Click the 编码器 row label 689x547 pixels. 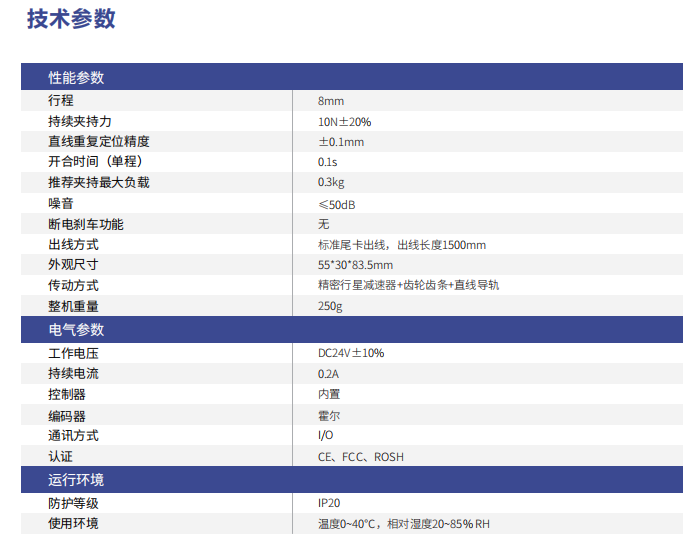pyautogui.click(x=67, y=415)
